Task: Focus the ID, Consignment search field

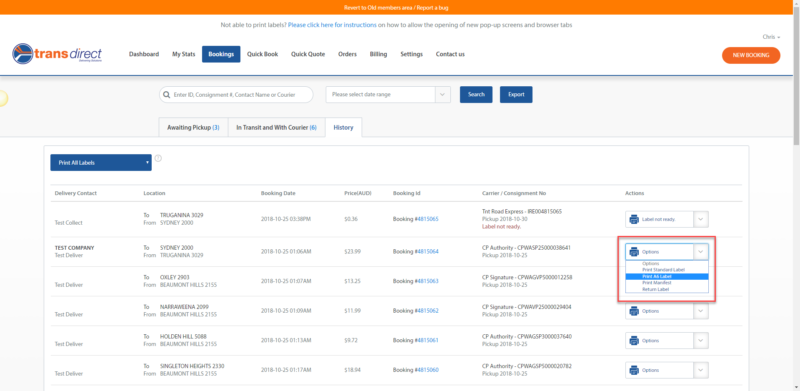Action: tap(236, 95)
